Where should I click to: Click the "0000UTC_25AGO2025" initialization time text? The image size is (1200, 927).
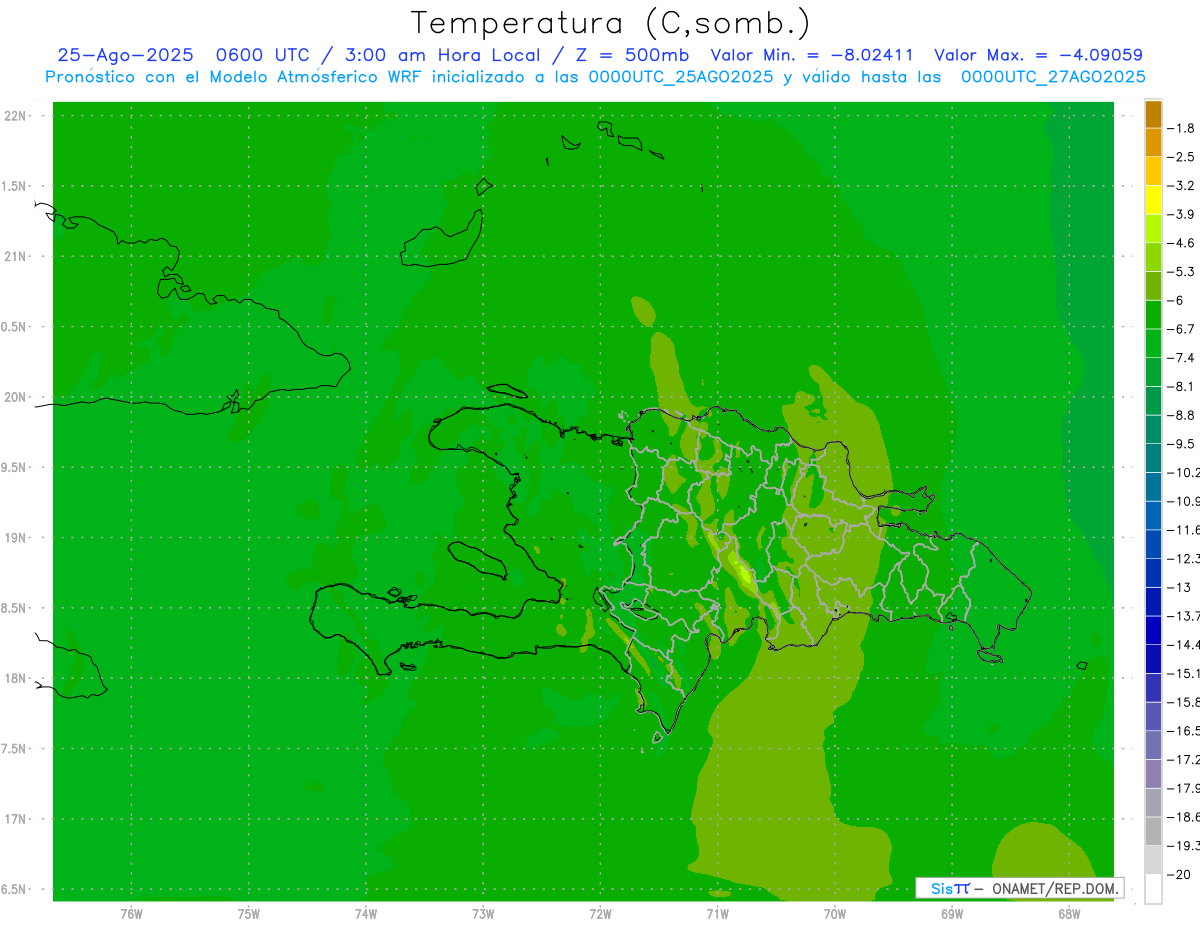pyautogui.click(x=681, y=77)
